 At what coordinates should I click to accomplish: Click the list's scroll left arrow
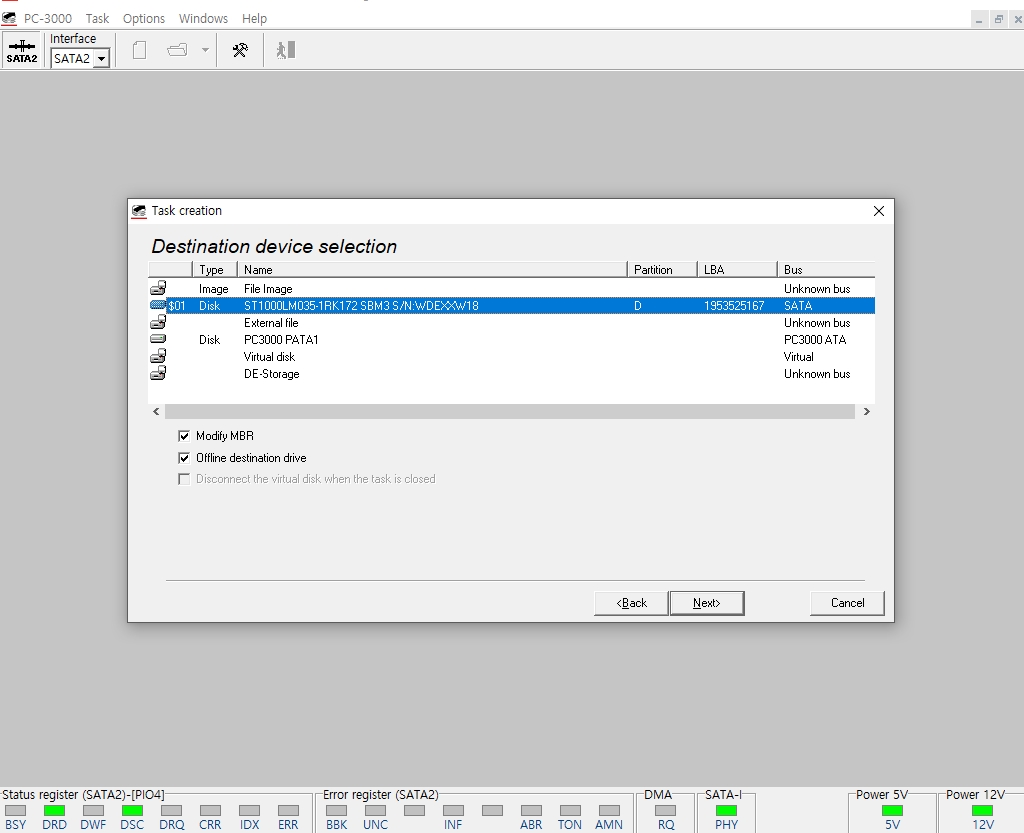pyautogui.click(x=156, y=411)
